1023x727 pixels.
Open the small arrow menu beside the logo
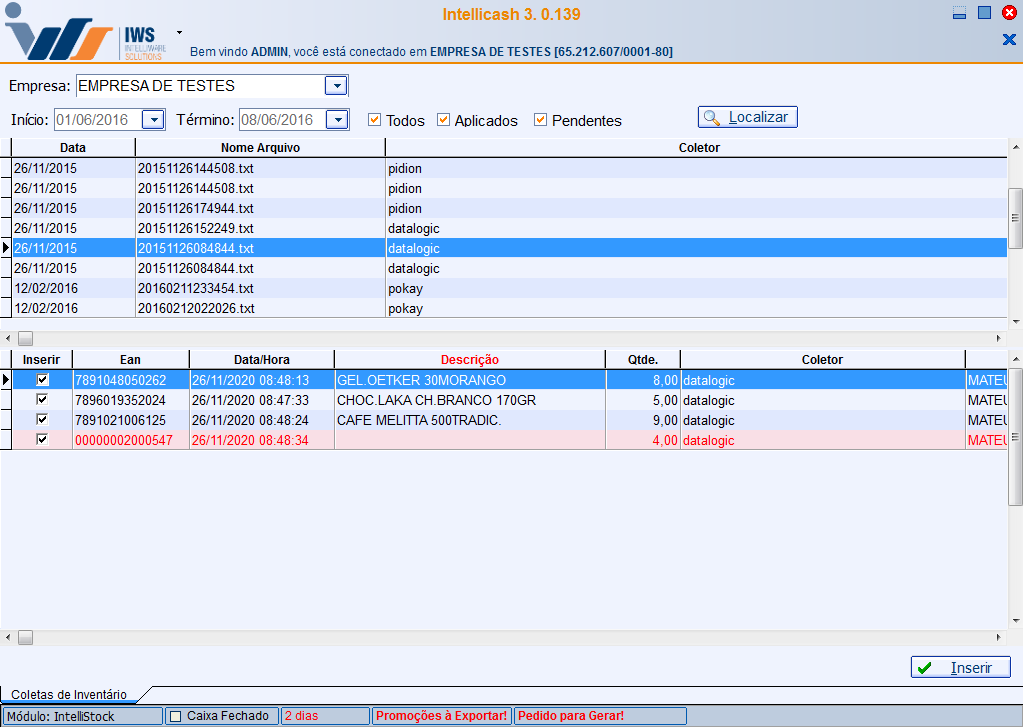click(x=179, y=32)
